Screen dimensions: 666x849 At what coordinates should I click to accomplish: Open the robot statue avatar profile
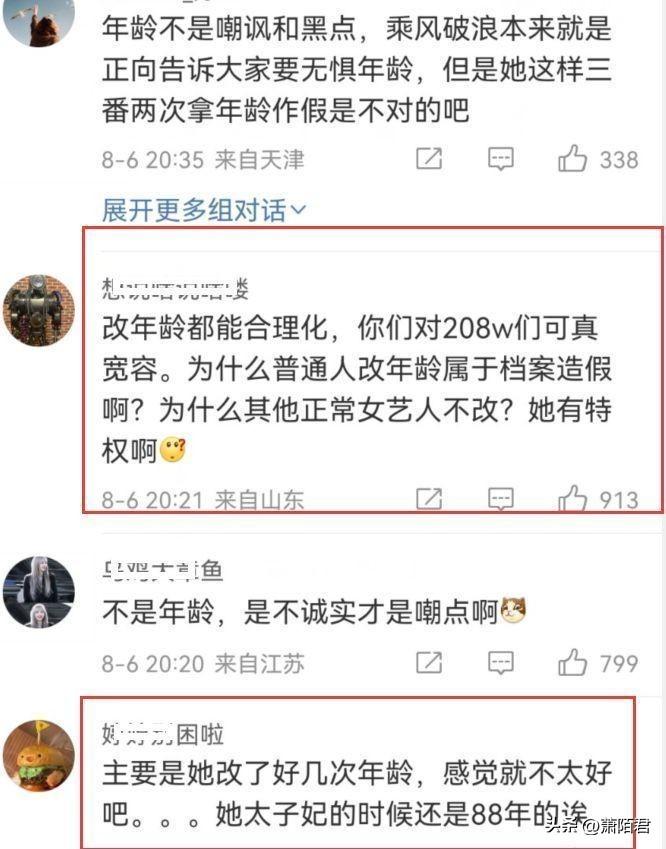coord(39,310)
